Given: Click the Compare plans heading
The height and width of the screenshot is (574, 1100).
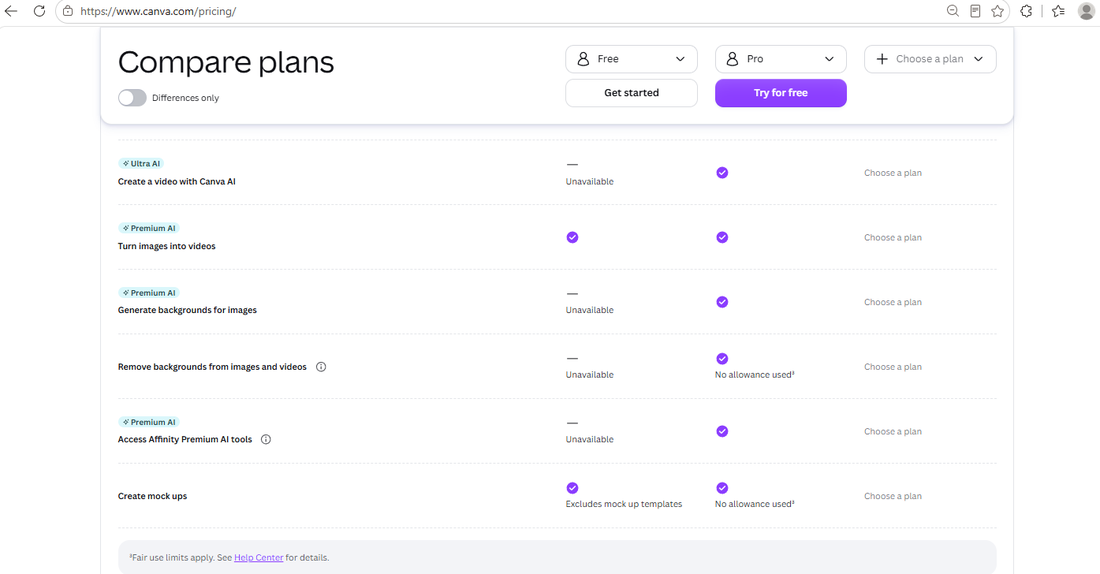Looking at the screenshot, I should click(226, 62).
